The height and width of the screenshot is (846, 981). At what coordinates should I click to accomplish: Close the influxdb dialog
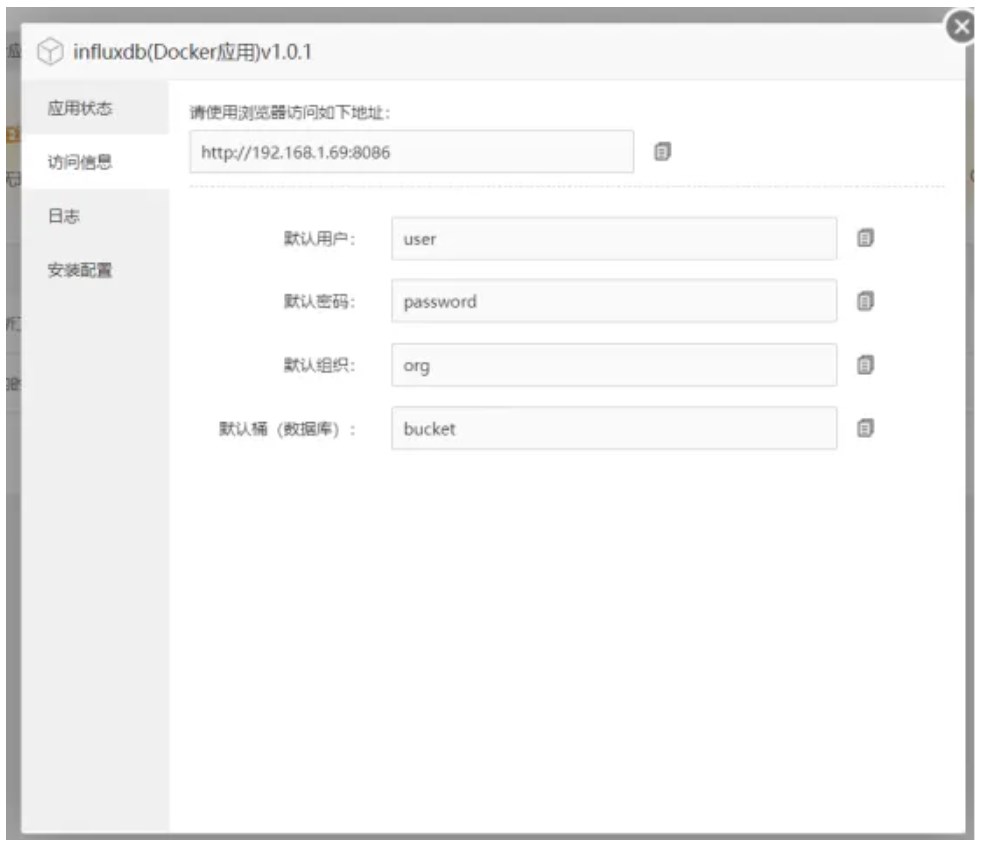[961, 27]
